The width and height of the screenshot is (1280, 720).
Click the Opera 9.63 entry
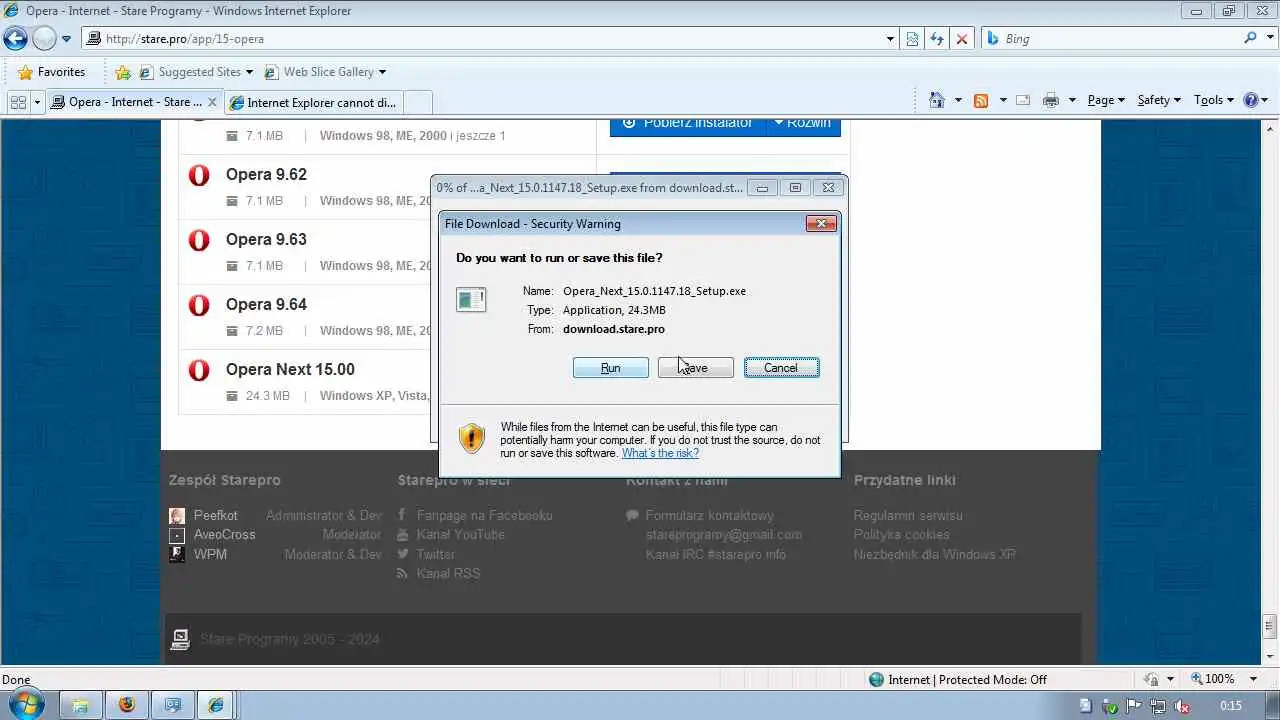[266, 239]
